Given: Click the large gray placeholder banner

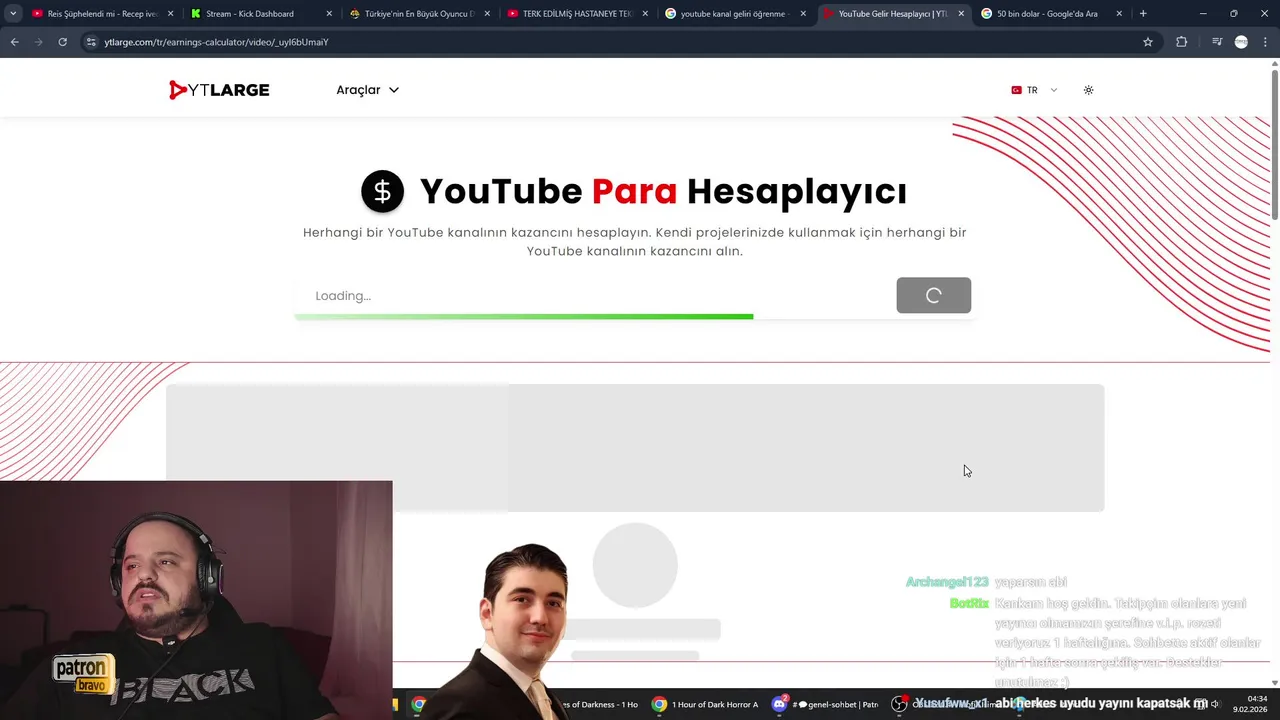Looking at the screenshot, I should tap(635, 448).
